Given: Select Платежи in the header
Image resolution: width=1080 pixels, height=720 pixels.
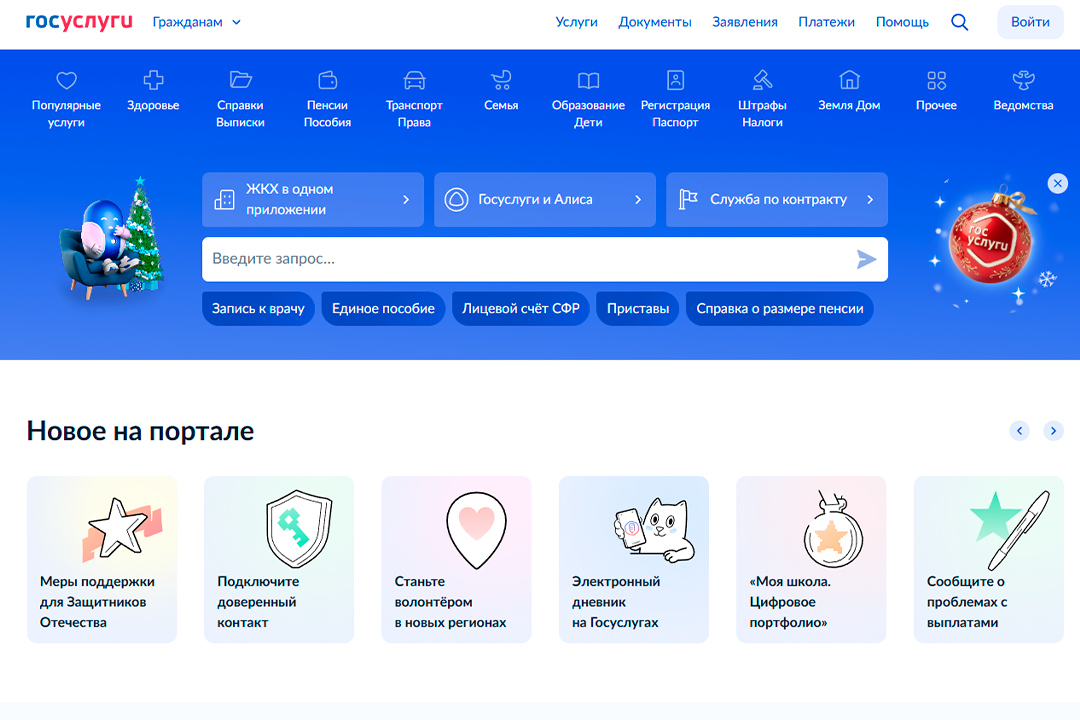Looking at the screenshot, I should click(826, 22).
